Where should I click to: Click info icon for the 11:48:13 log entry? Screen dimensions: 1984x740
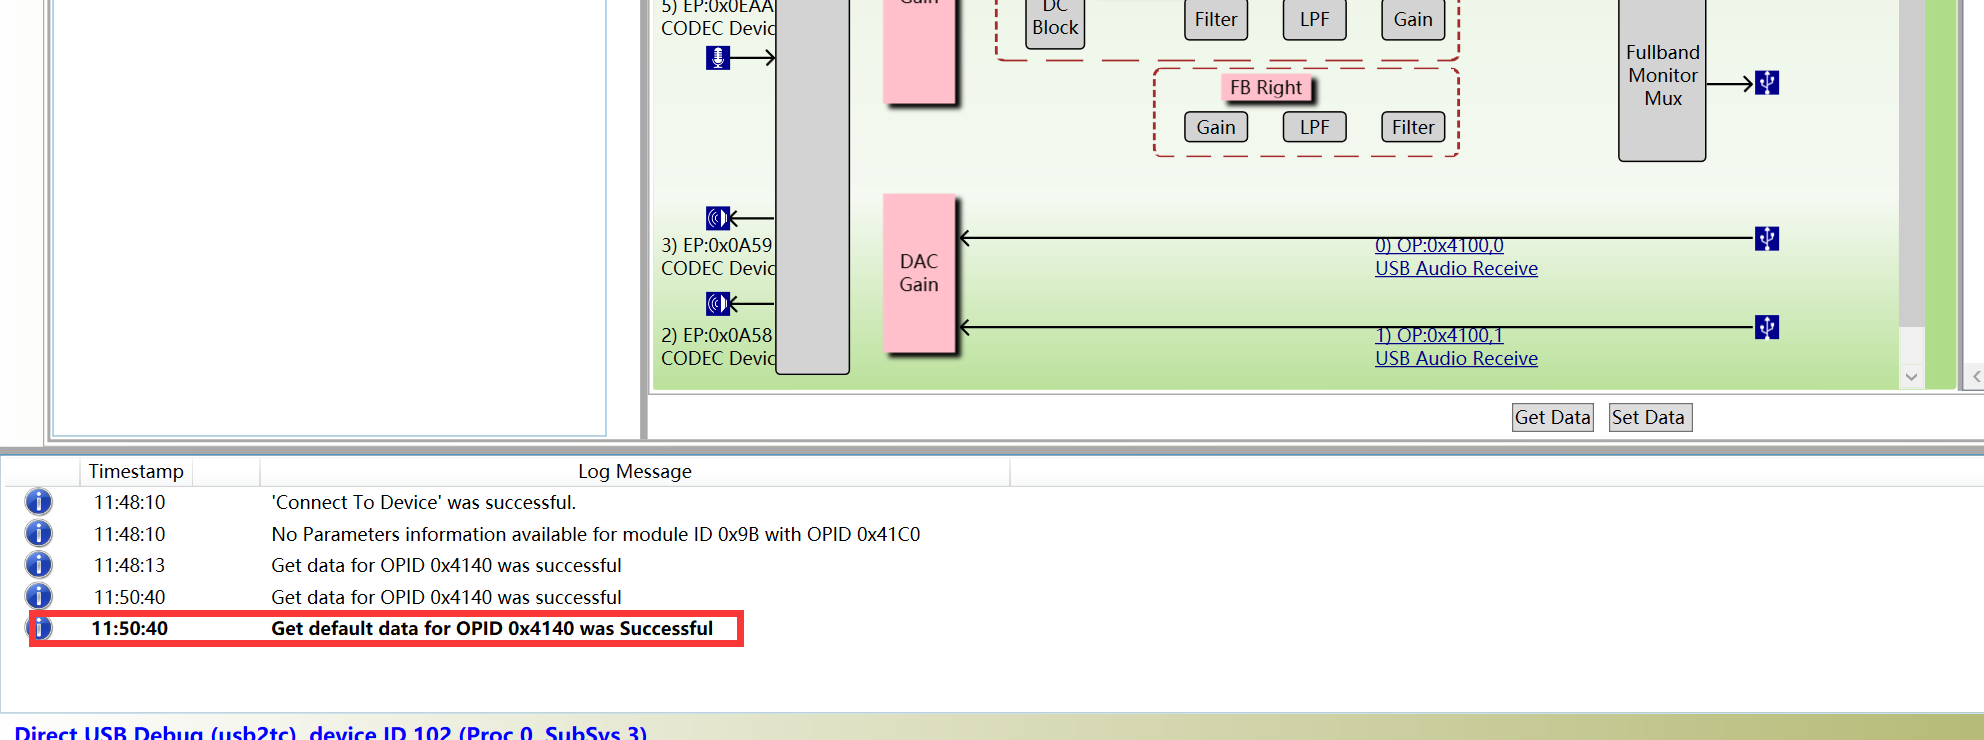[x=38, y=565]
